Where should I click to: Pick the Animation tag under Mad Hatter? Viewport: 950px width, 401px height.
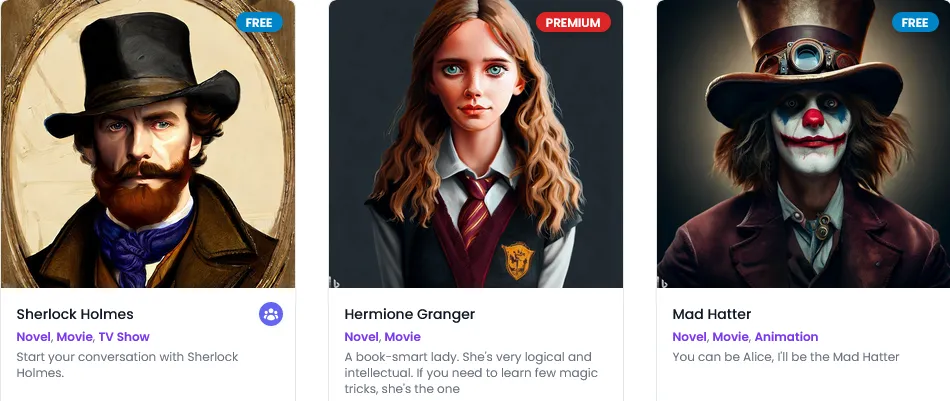pyautogui.click(x=786, y=337)
